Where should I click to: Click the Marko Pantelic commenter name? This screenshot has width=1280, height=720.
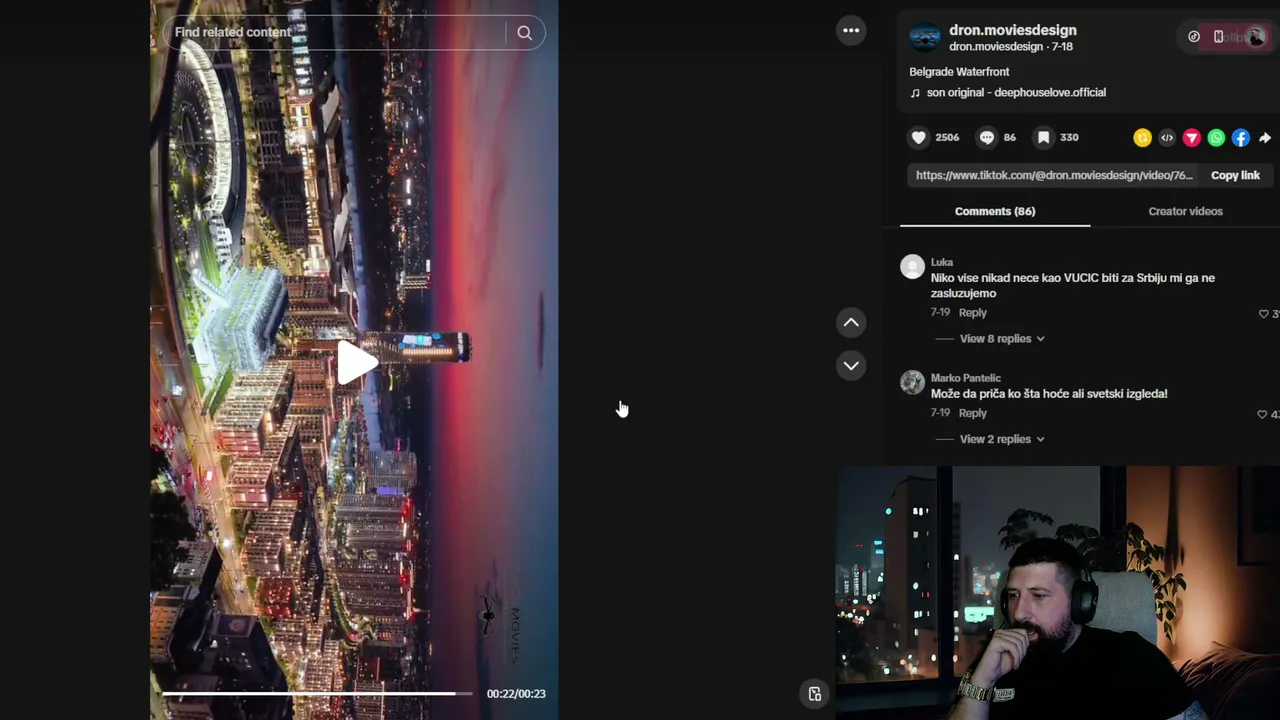coord(966,378)
